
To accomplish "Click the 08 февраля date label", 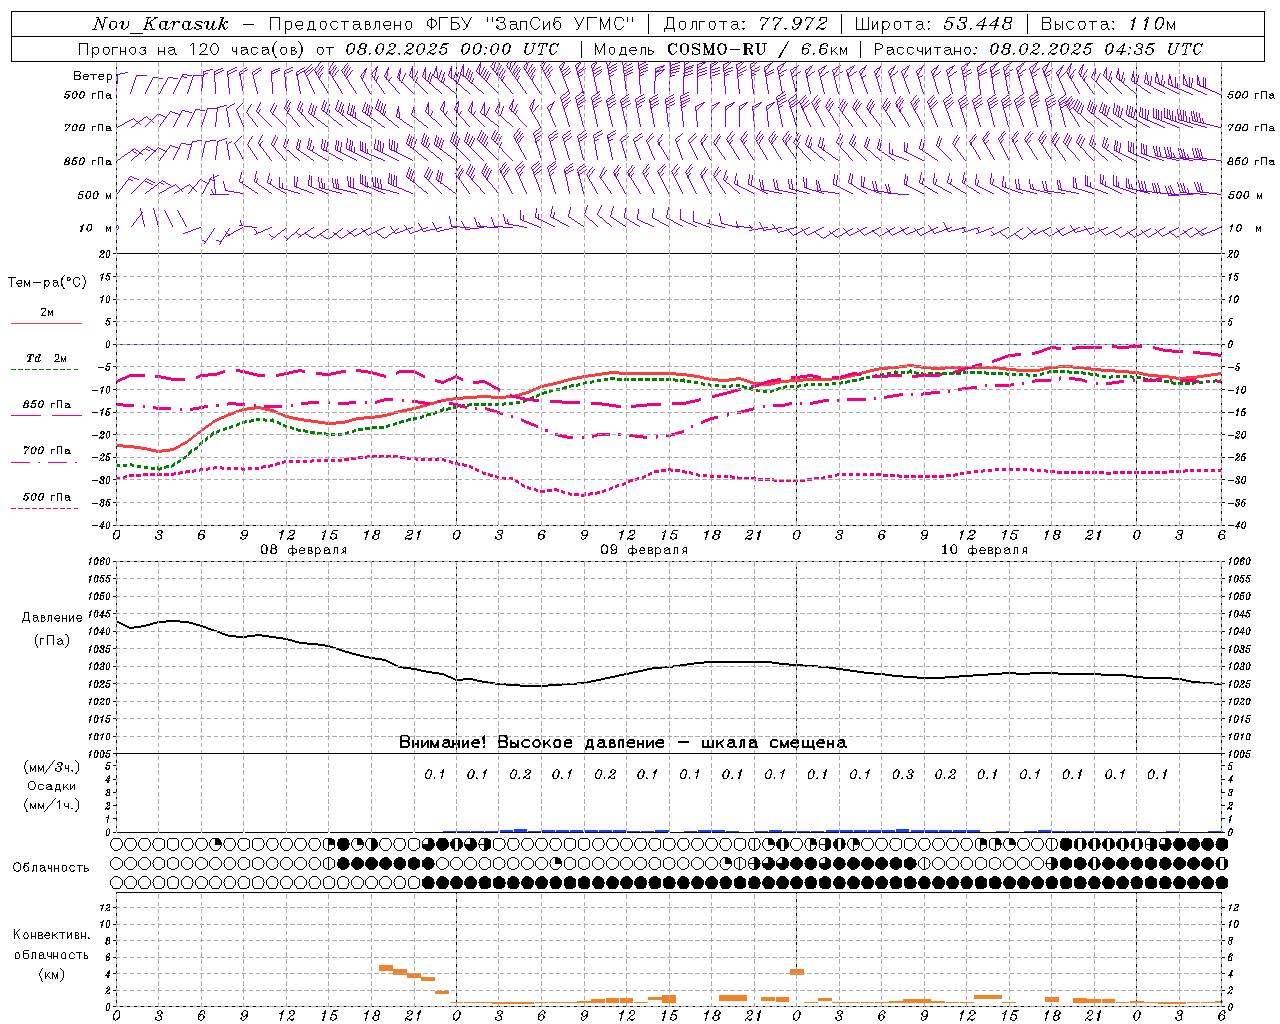I will 304,550.
